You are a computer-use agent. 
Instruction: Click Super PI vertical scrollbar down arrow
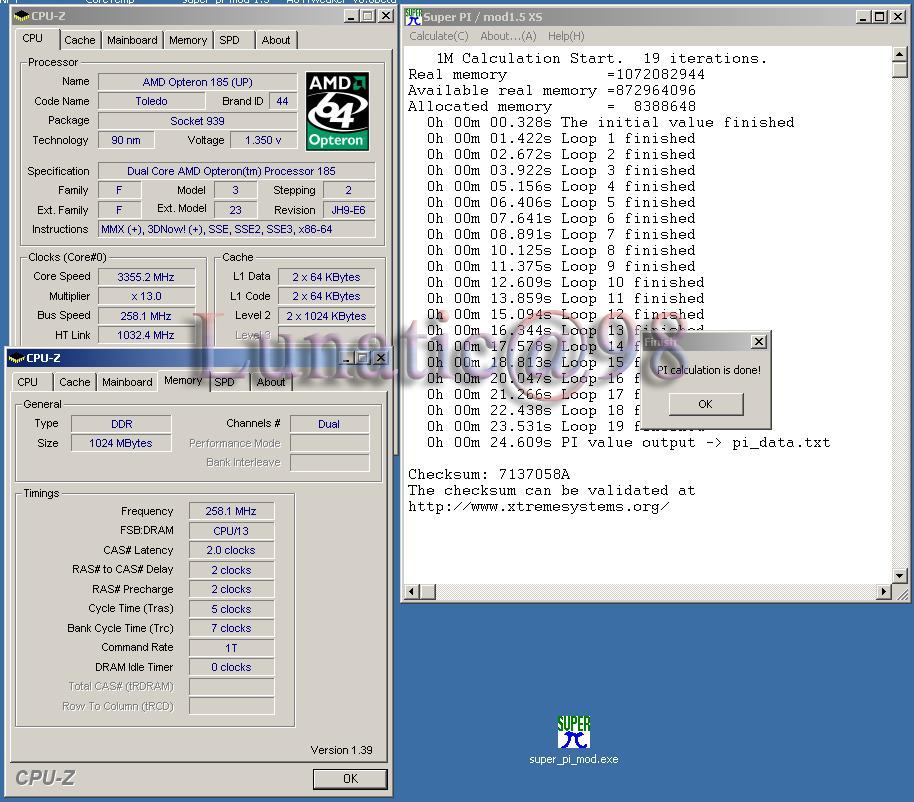point(899,575)
